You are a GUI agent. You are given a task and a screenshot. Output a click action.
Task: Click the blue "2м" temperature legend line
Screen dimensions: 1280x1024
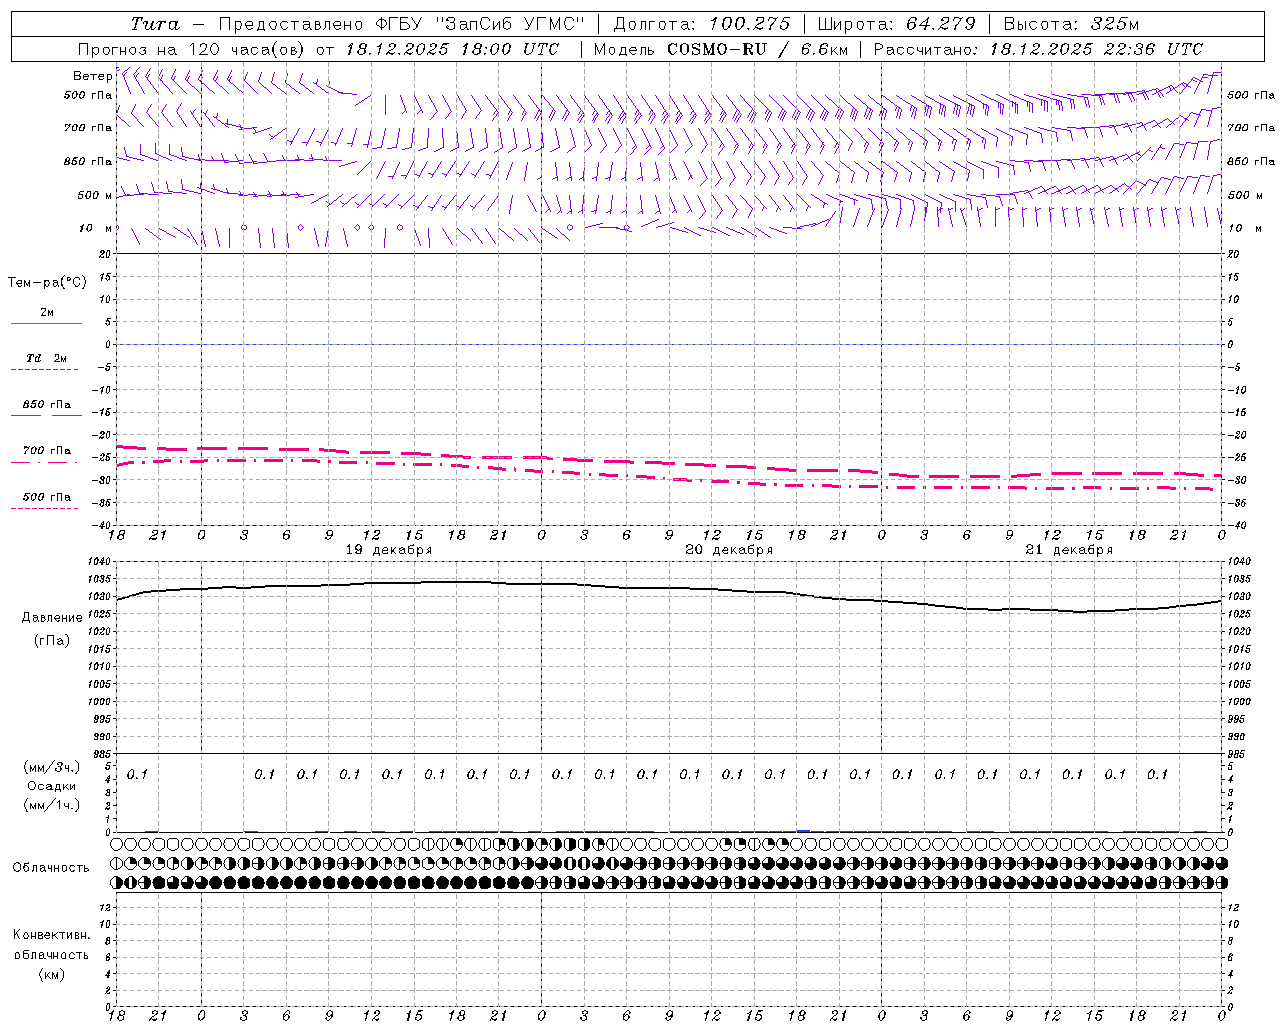46,323
